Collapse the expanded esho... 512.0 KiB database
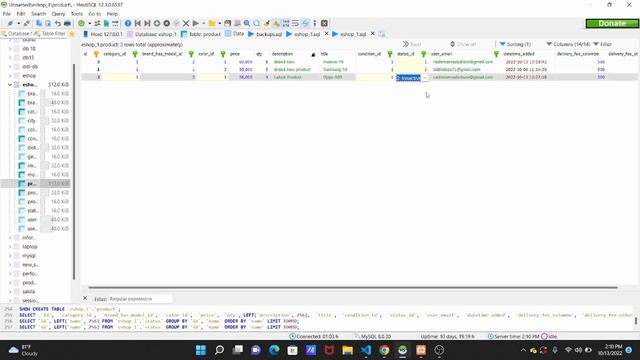 click(10, 84)
